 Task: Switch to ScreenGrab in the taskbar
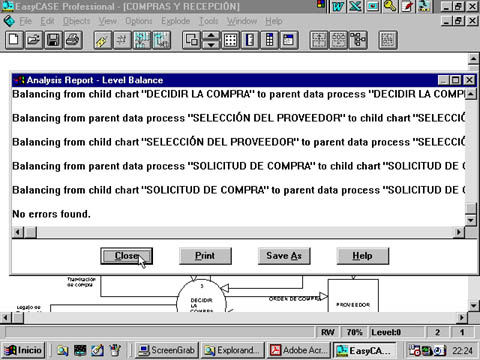coord(167,350)
